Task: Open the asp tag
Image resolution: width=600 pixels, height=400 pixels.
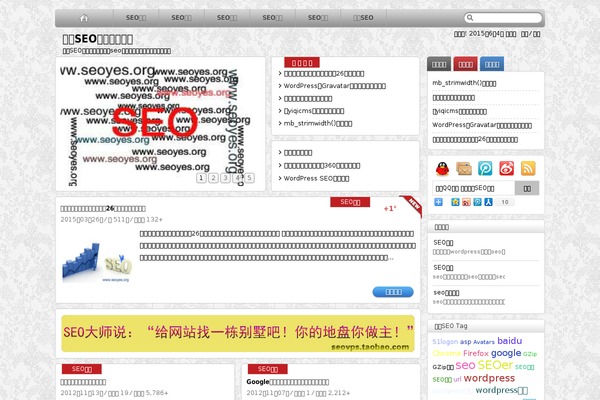Action: coord(465,342)
